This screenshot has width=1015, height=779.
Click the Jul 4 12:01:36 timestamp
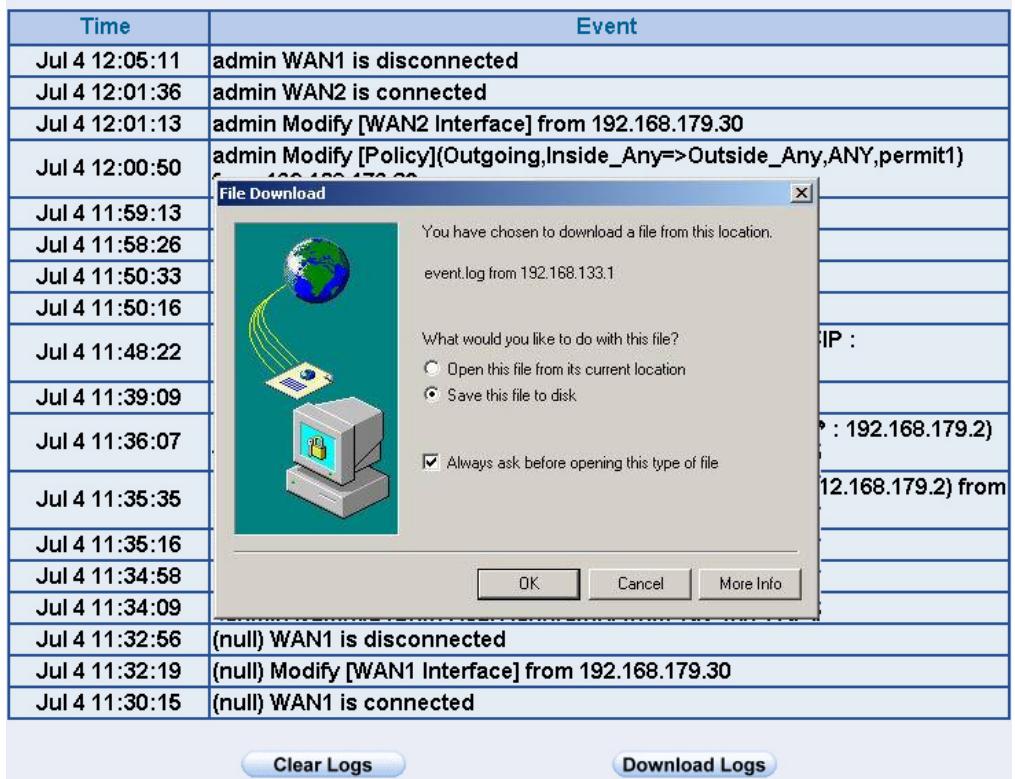(x=108, y=92)
